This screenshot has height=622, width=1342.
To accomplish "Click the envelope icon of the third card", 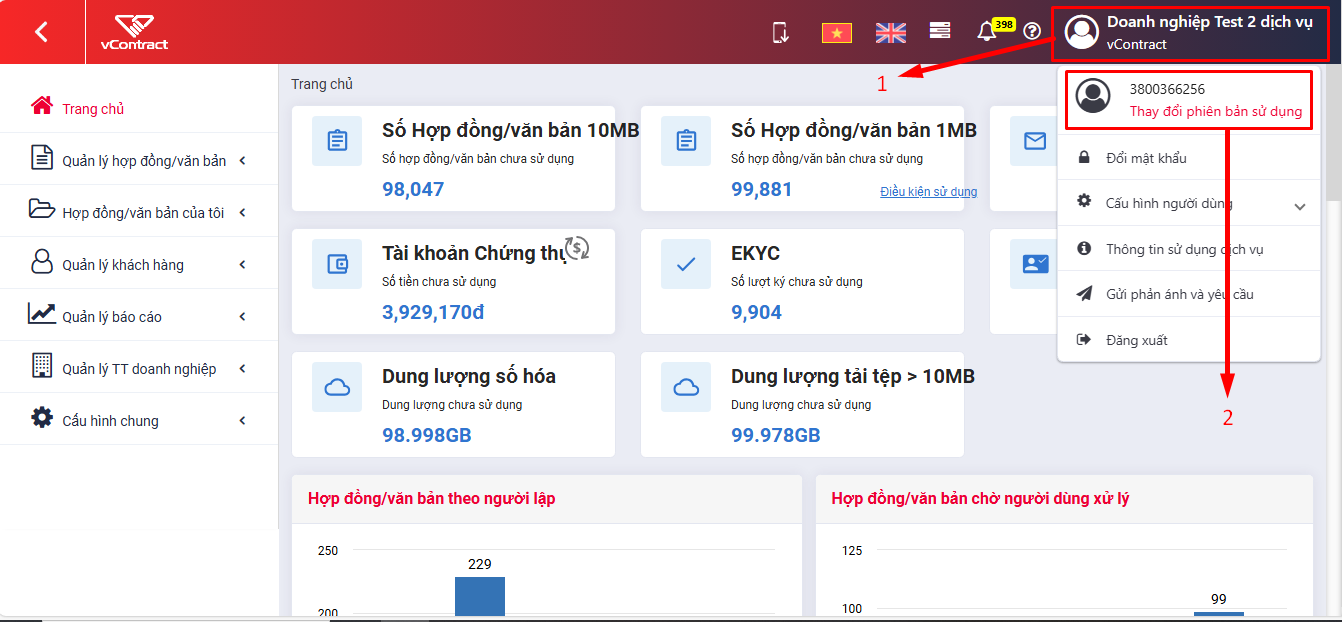I will click(1034, 141).
